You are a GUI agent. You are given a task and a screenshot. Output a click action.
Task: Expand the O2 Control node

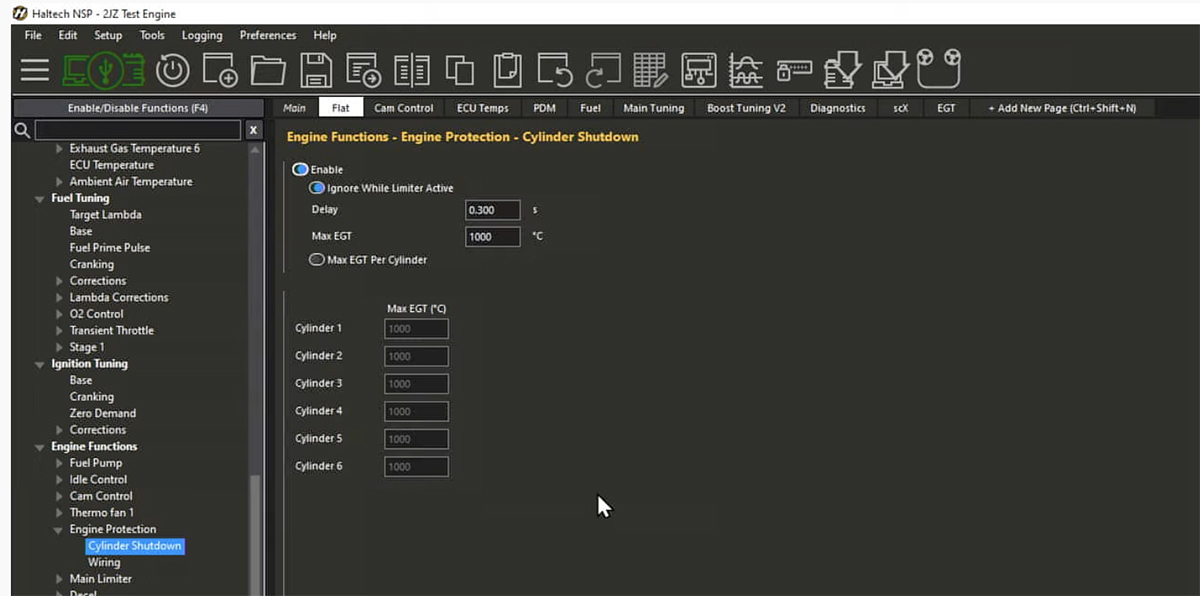point(60,314)
